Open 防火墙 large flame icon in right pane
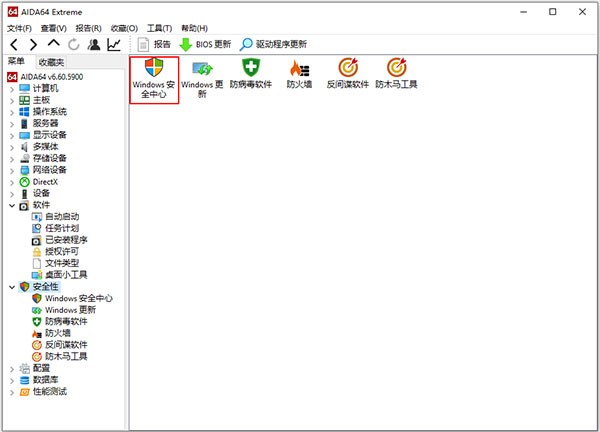This screenshot has height=432, width=600. pyautogui.click(x=299, y=73)
